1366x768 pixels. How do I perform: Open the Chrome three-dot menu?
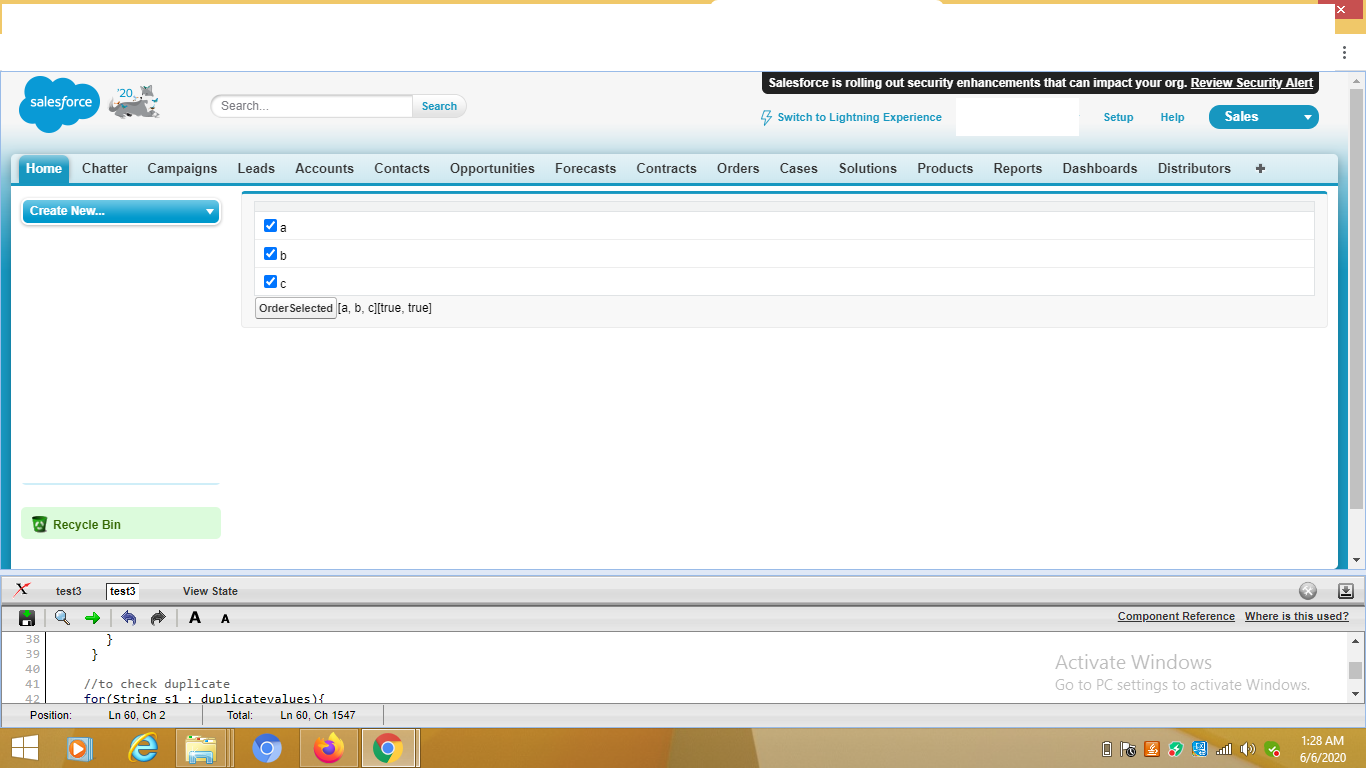1345,52
